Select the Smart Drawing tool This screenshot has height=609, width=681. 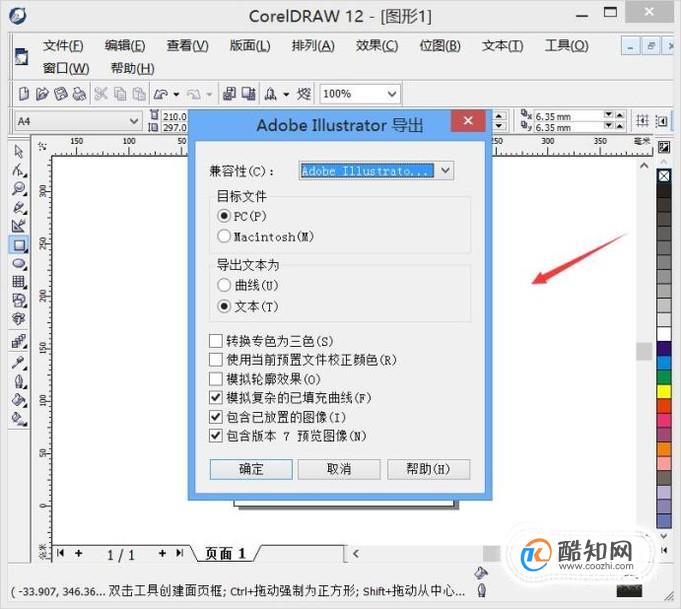coord(19,225)
